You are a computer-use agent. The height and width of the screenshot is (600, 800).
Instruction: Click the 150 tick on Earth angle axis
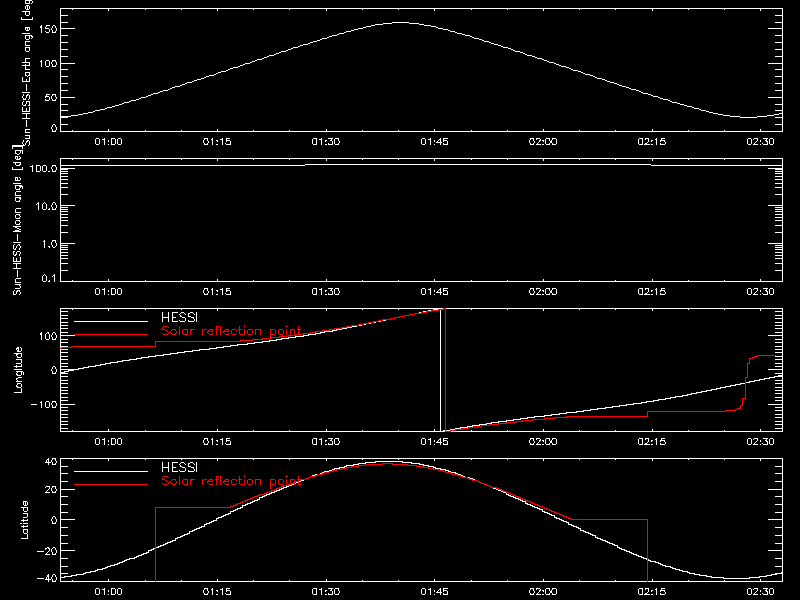[x=48, y=29]
